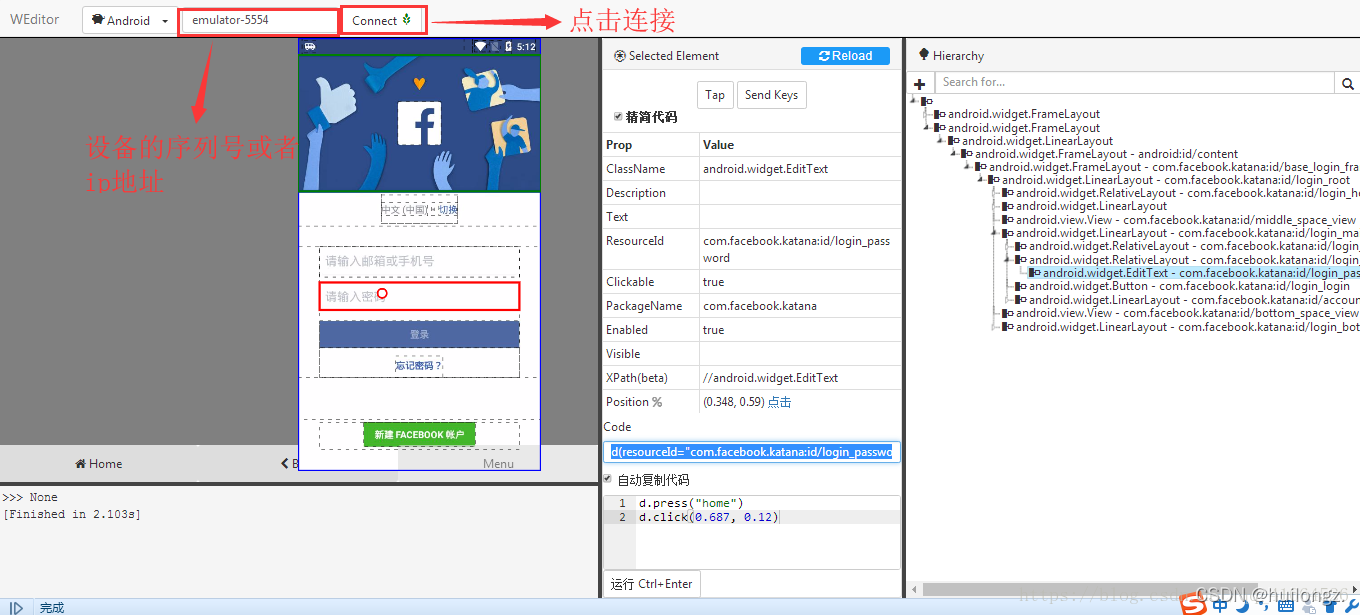Select android.view.View middle_space_view tree row
The height and width of the screenshot is (615, 1360).
point(1179,220)
